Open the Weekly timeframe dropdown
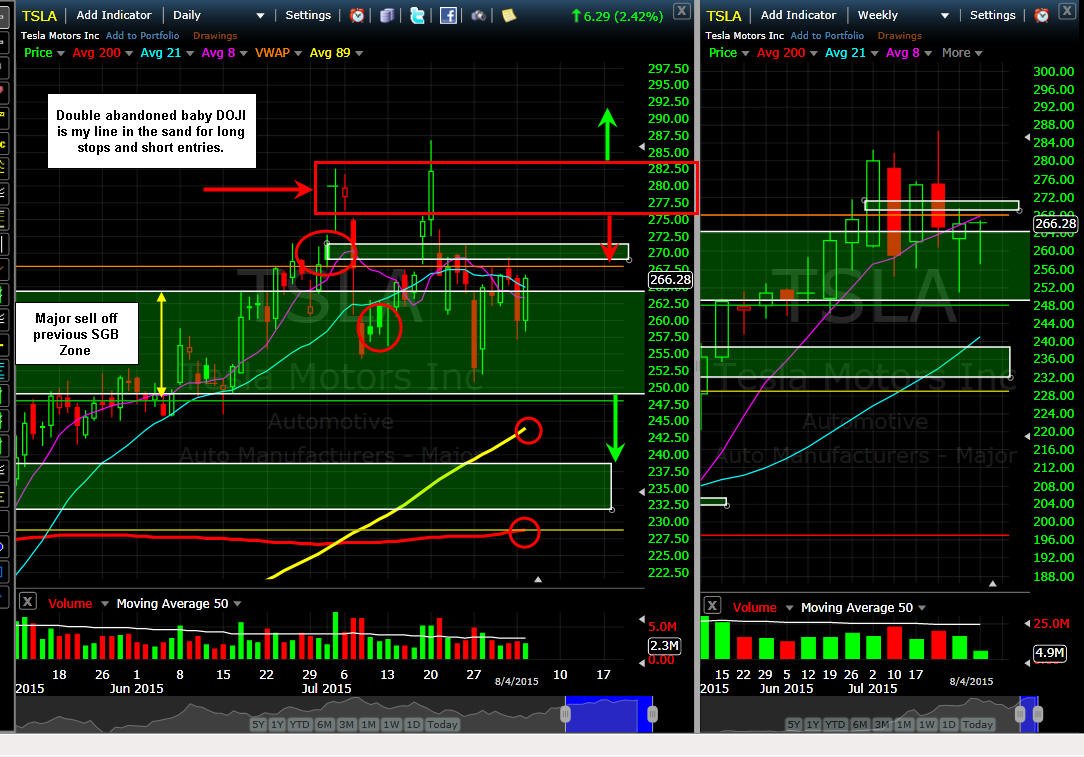 click(903, 15)
